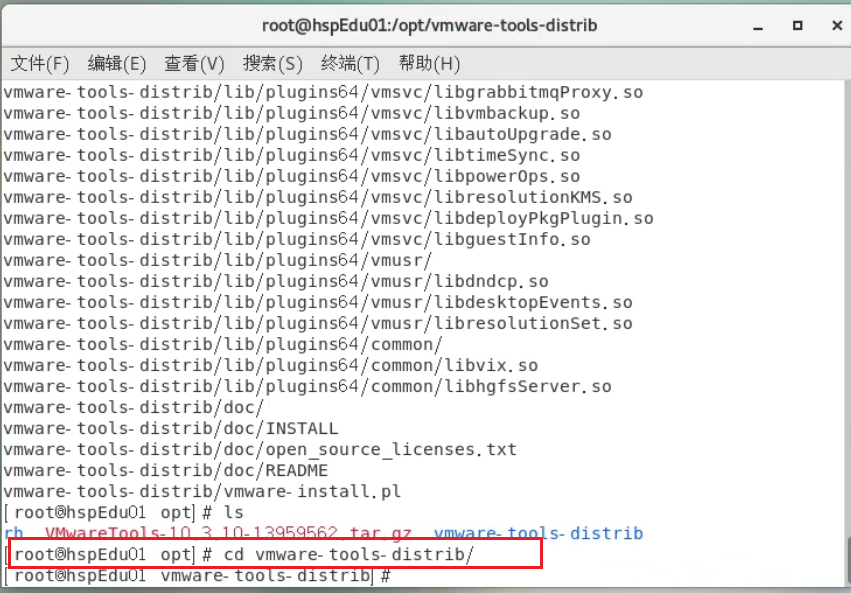Open the 帮助(H) menu
The height and width of the screenshot is (593, 851).
pos(429,63)
